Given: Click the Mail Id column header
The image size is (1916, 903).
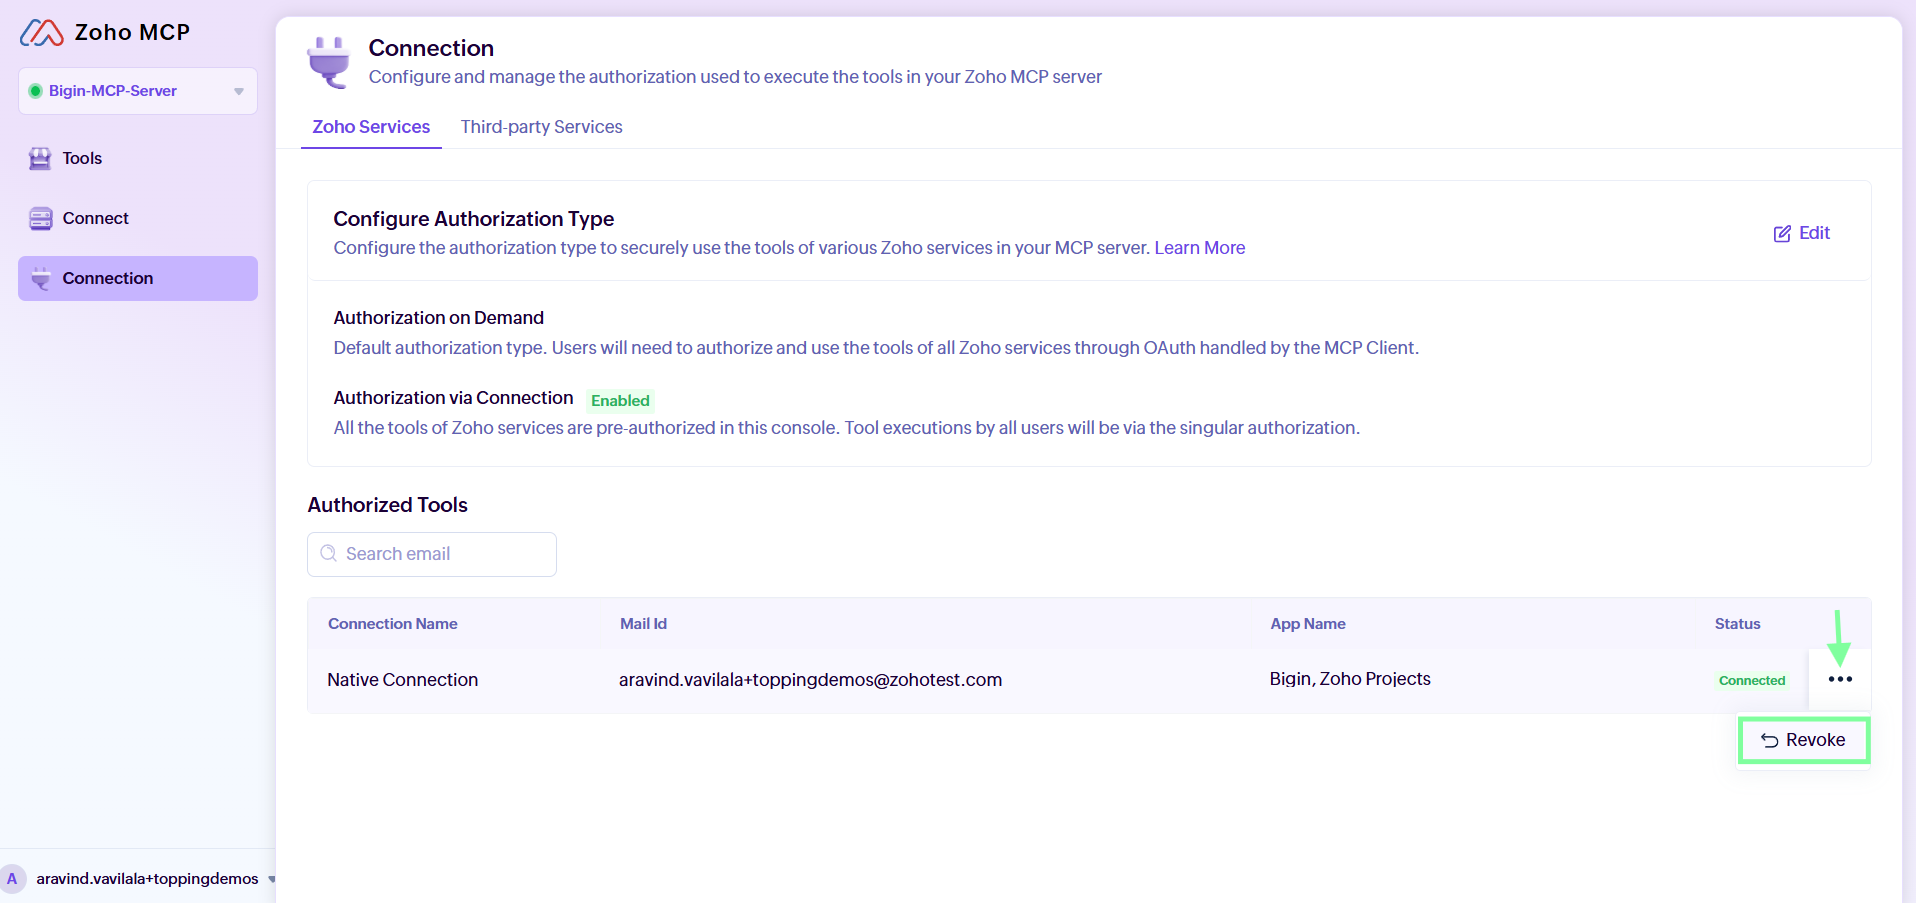Looking at the screenshot, I should pyautogui.click(x=643, y=624).
